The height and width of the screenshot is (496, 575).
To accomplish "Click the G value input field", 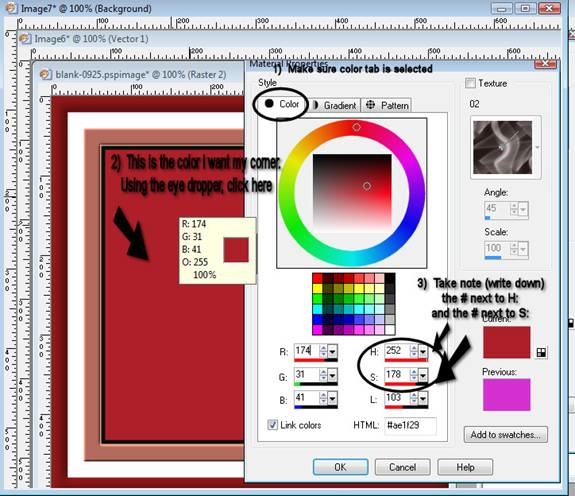I will tap(307, 375).
